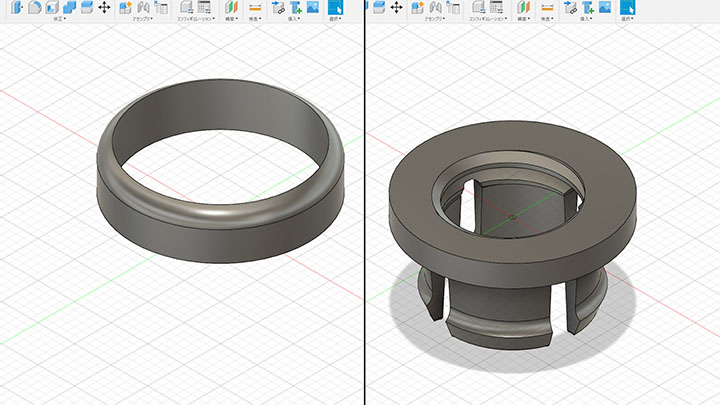This screenshot has width=720, height=405.
Task: Create New Component in right window
Action: tap(417, 7)
